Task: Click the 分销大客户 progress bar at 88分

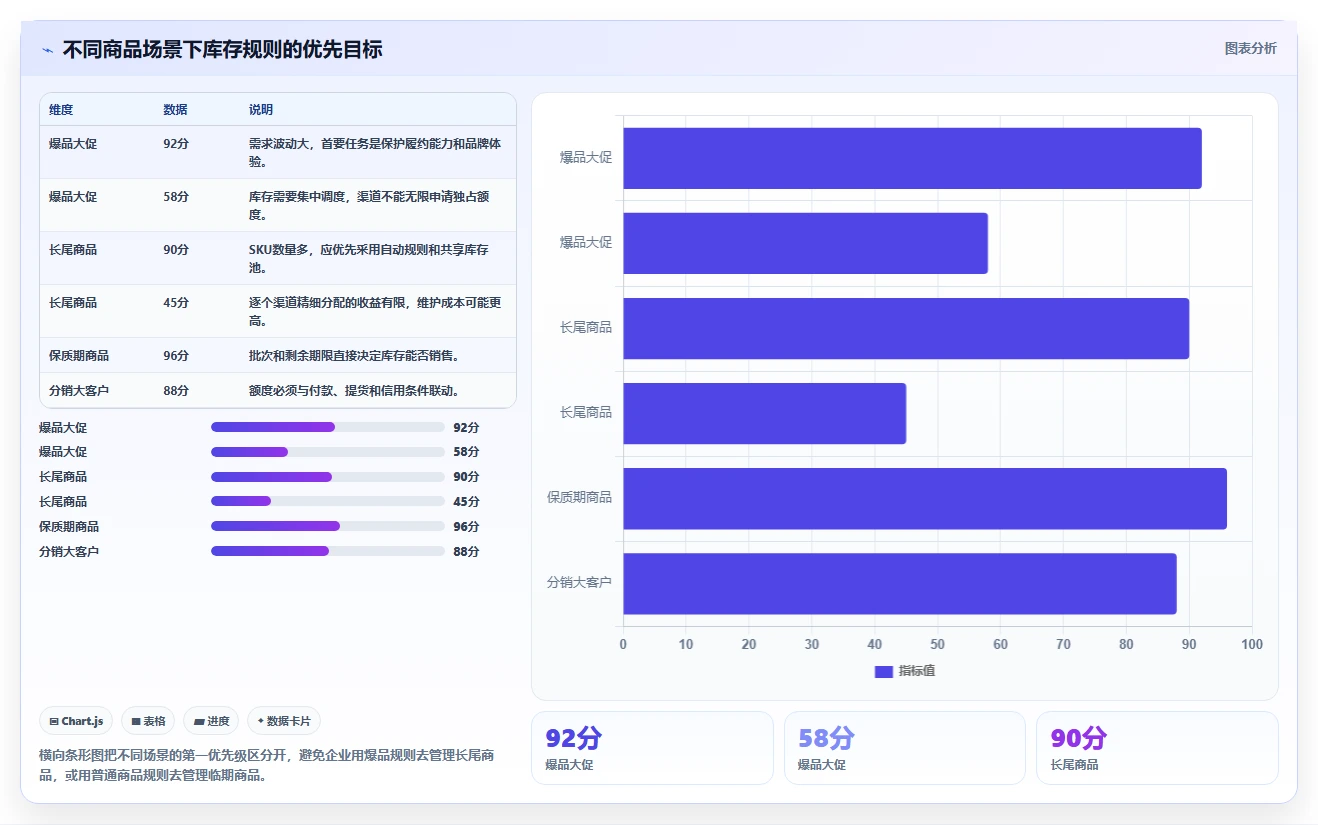Action: tap(328, 551)
